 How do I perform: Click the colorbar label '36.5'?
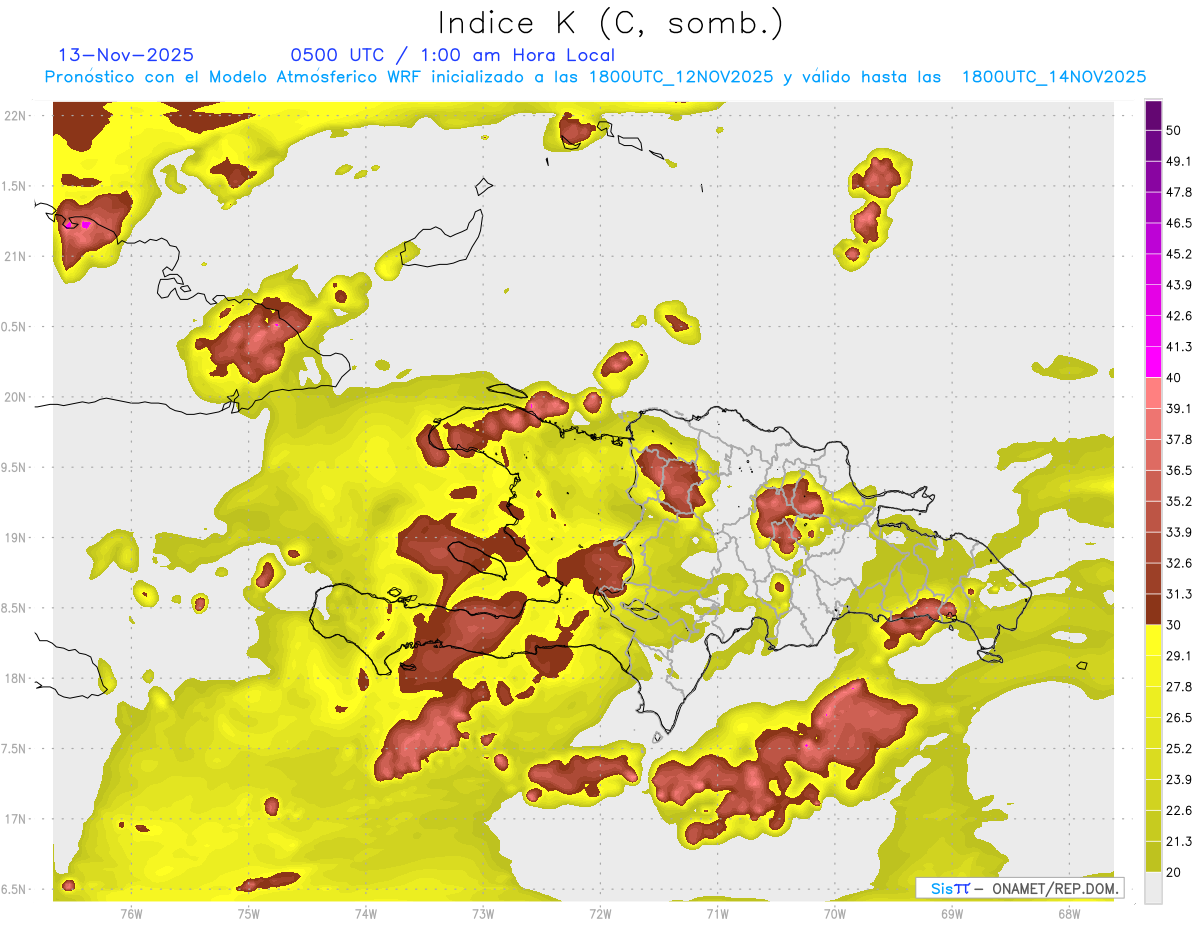pyautogui.click(x=1178, y=471)
